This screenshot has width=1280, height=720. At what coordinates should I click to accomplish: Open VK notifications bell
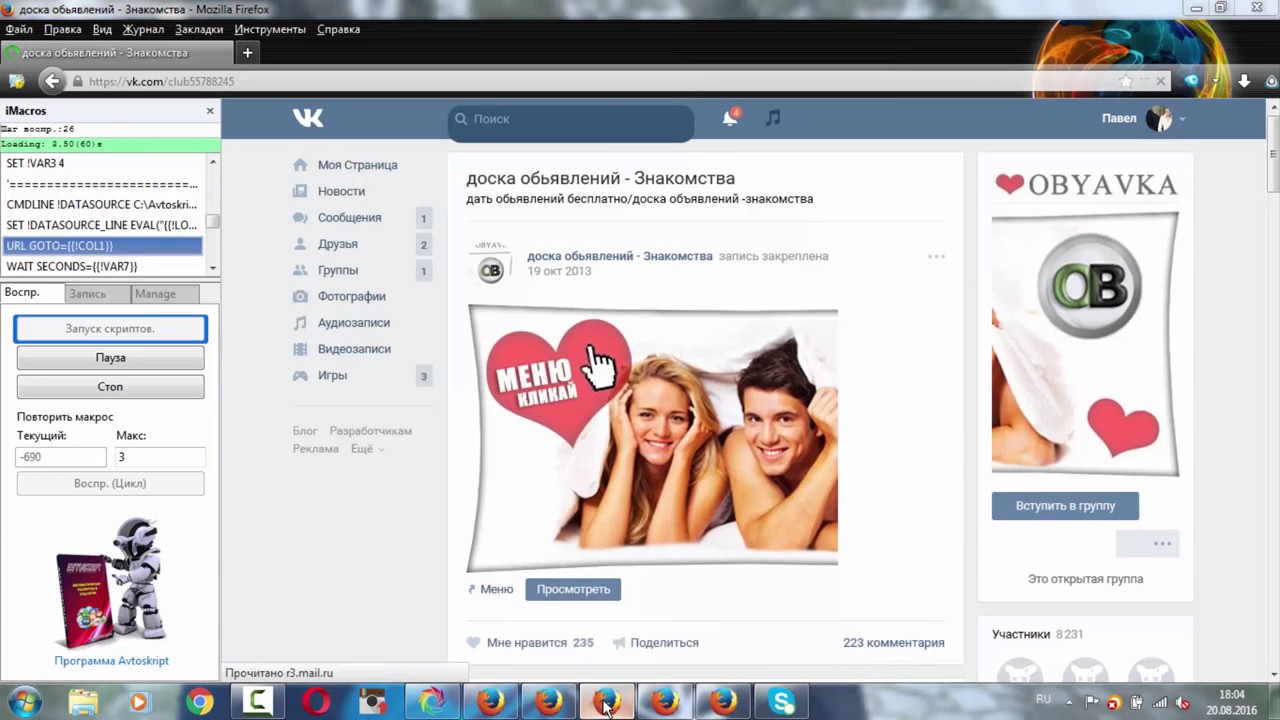pyautogui.click(x=730, y=118)
